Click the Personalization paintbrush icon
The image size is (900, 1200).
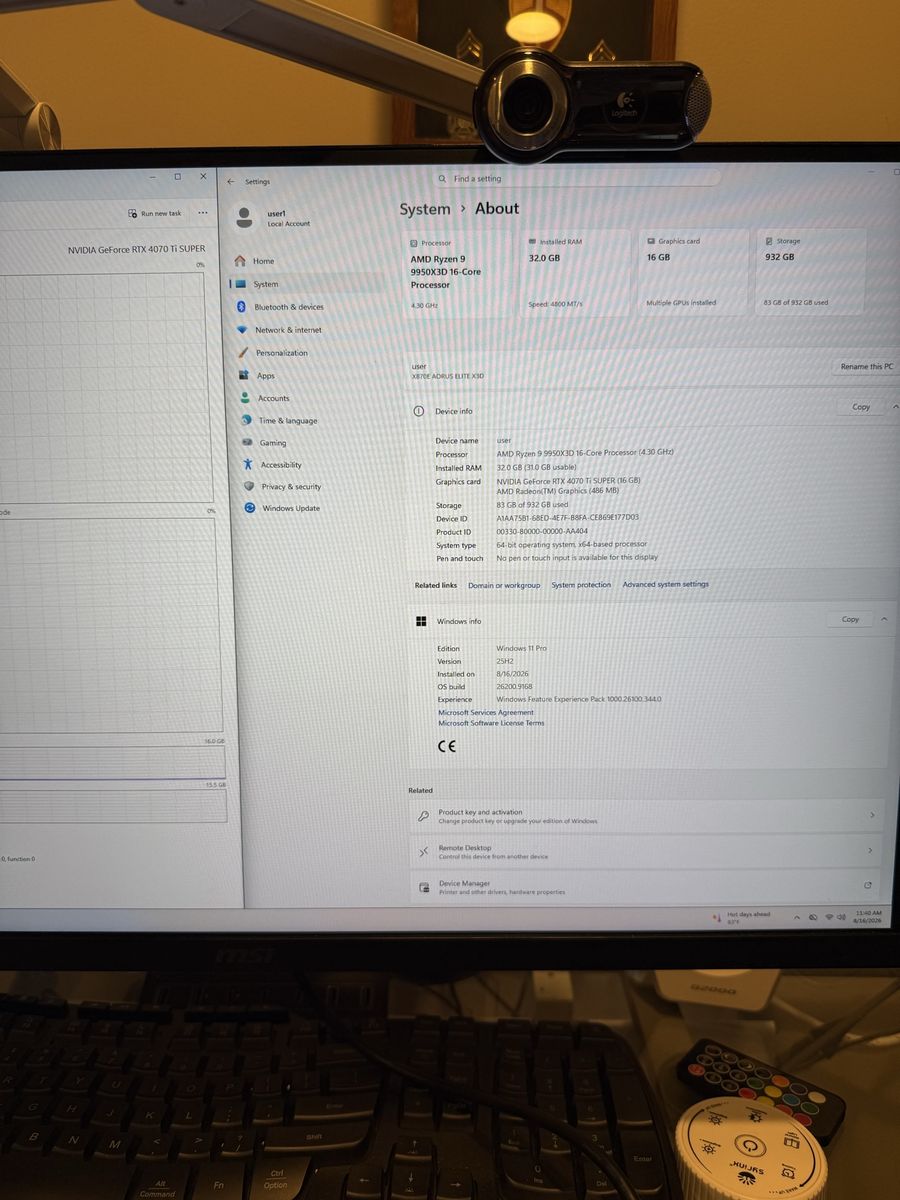tap(243, 352)
